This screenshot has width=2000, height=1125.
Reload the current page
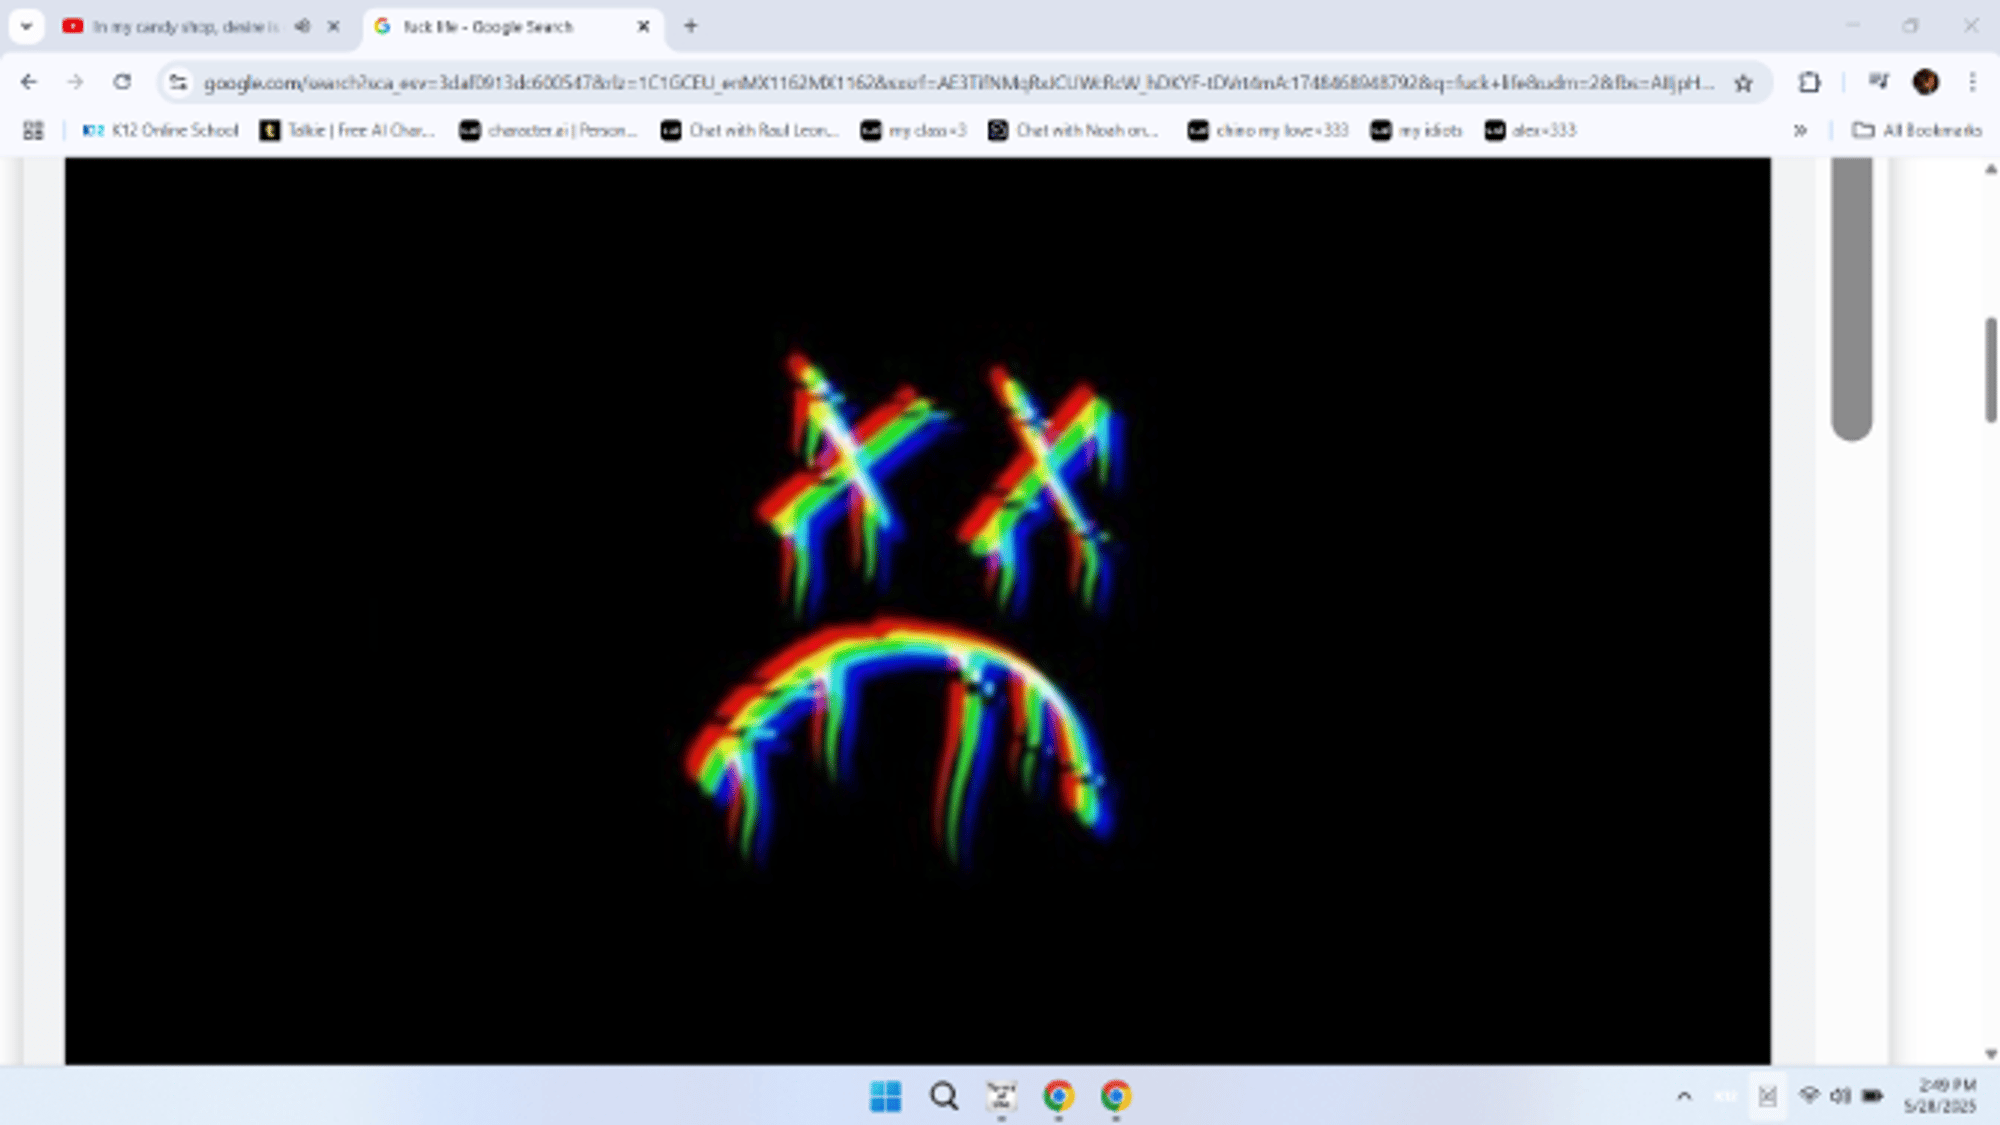122,82
